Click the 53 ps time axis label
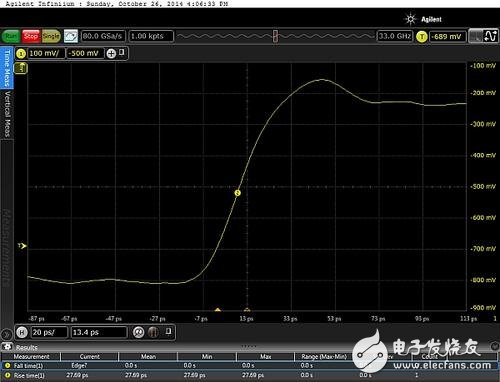Viewport: 500px width, 382px height. tap(334, 319)
